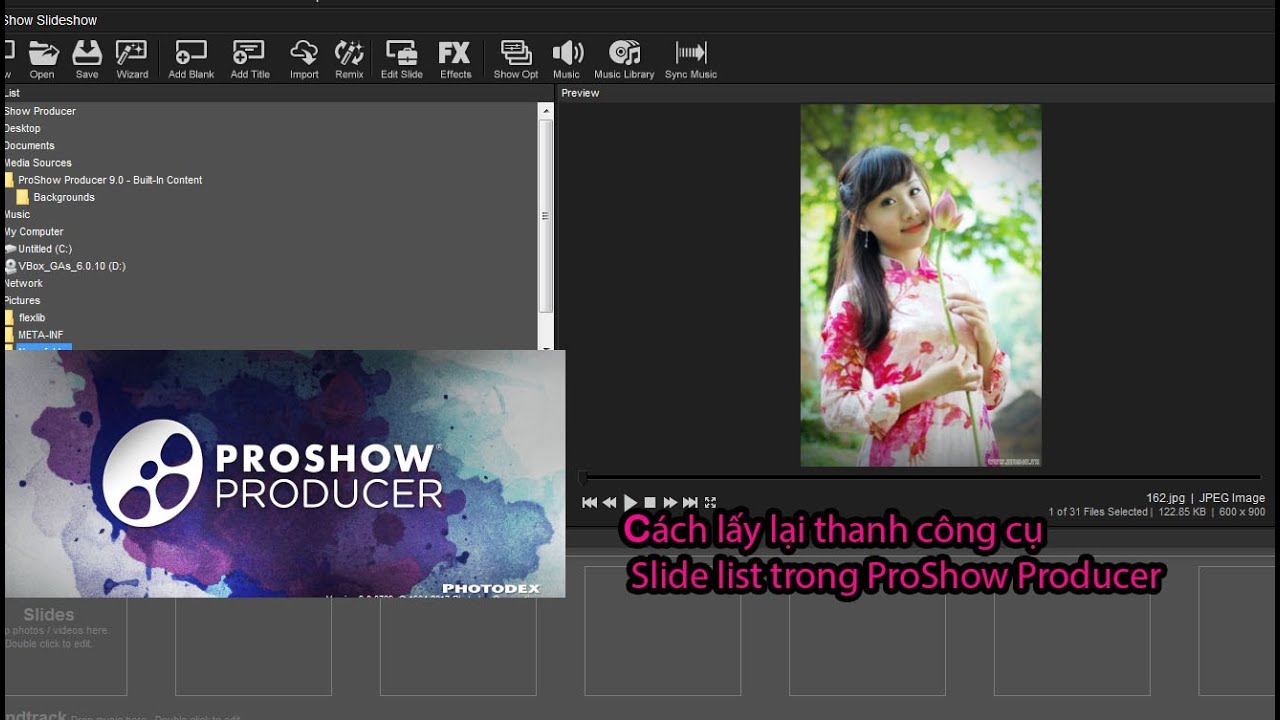1280x720 pixels.
Task: Click the VBox_GAs disc drive icon
Action: pos(10,266)
